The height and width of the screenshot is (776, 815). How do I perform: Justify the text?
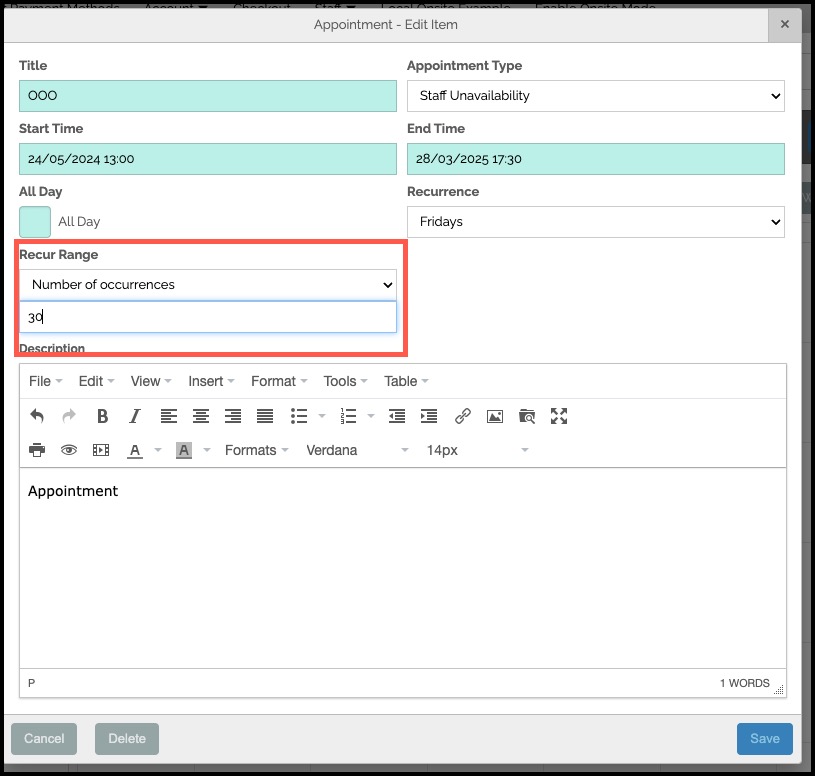click(265, 416)
